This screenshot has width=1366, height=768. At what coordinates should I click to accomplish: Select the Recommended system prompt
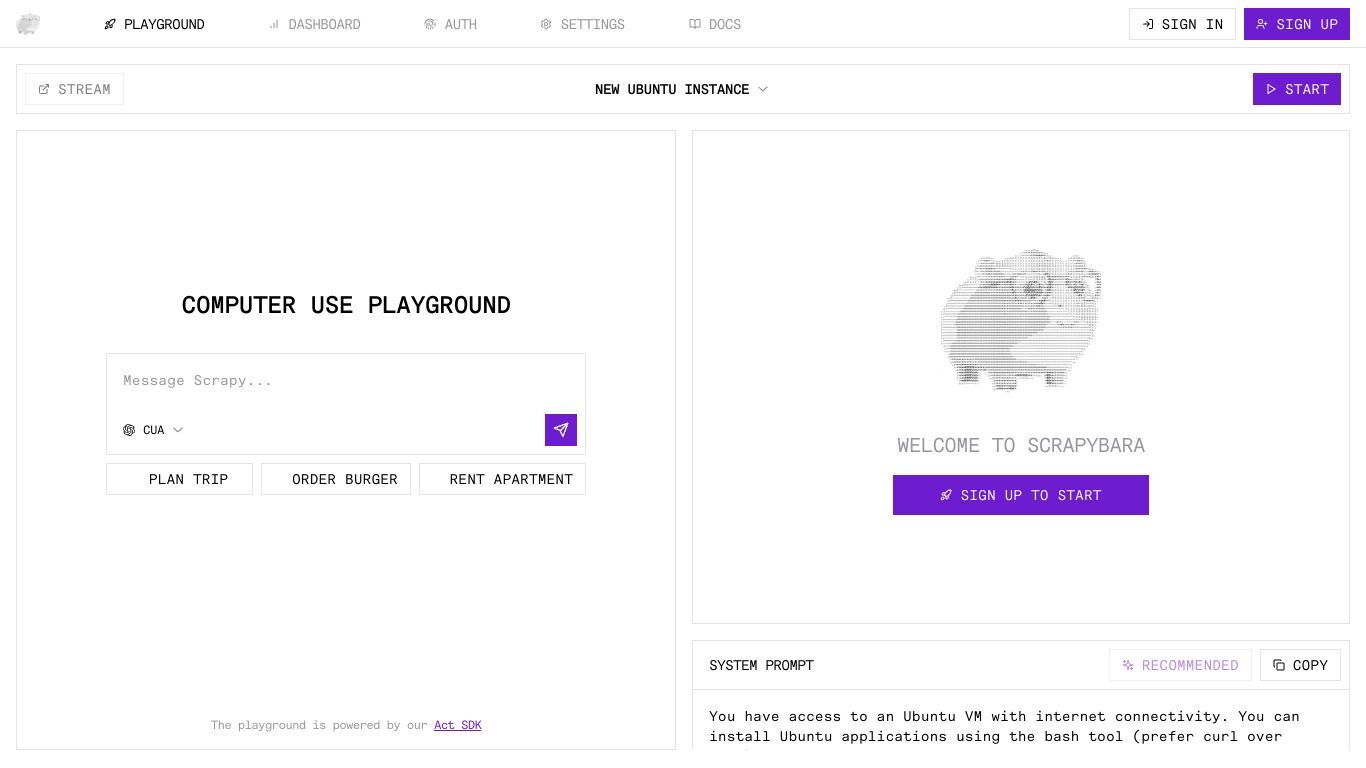click(x=1180, y=665)
